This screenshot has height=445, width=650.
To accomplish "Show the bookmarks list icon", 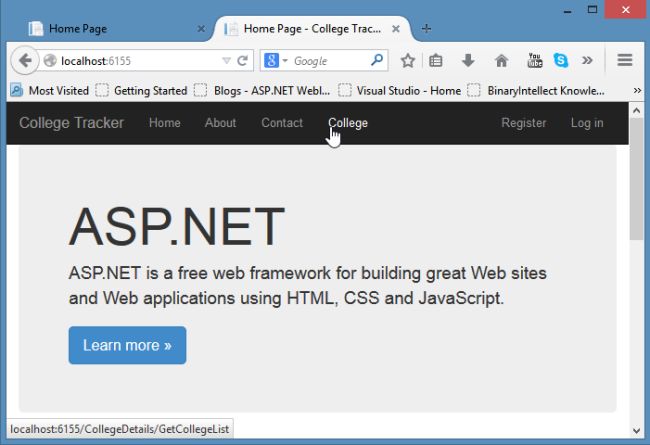I will click(436, 61).
